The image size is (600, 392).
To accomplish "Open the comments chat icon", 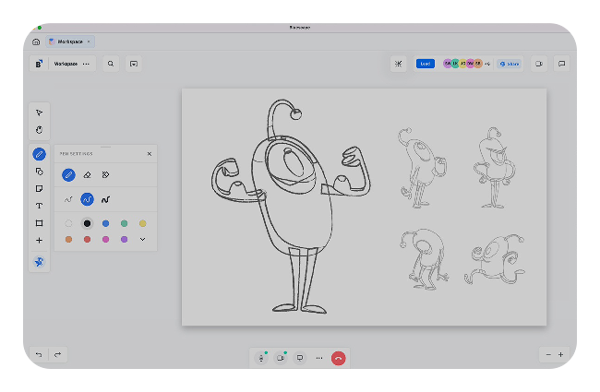I will point(561,64).
